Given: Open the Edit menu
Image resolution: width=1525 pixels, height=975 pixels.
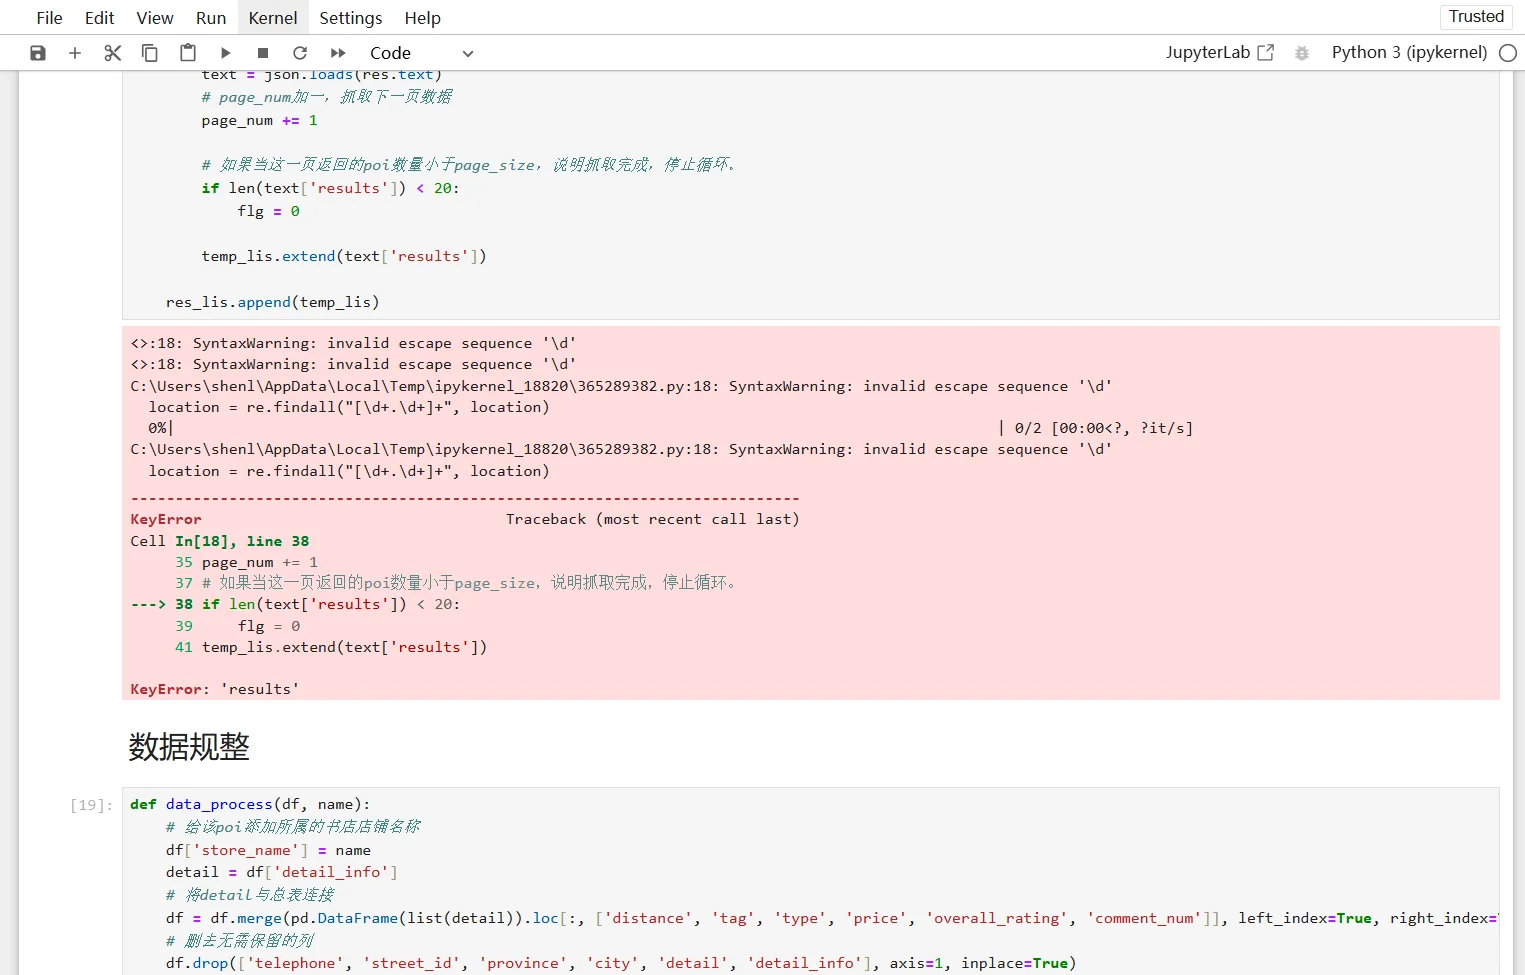Looking at the screenshot, I should [99, 18].
